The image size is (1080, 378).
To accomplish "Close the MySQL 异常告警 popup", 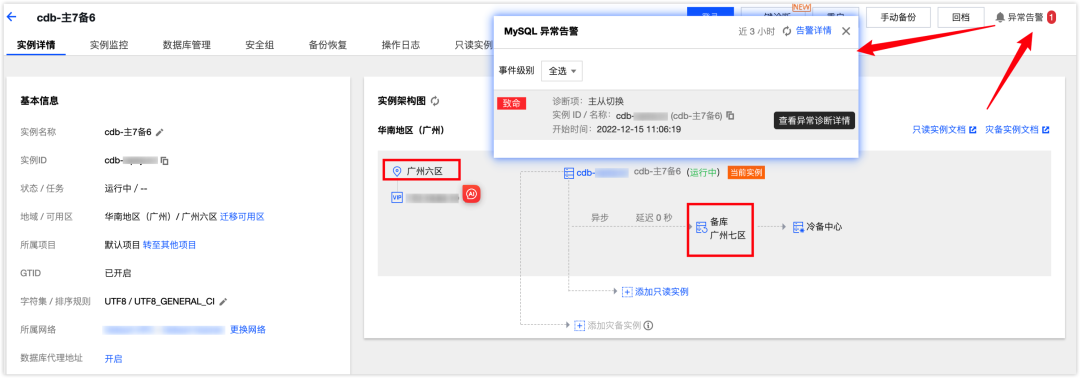I will [x=846, y=31].
